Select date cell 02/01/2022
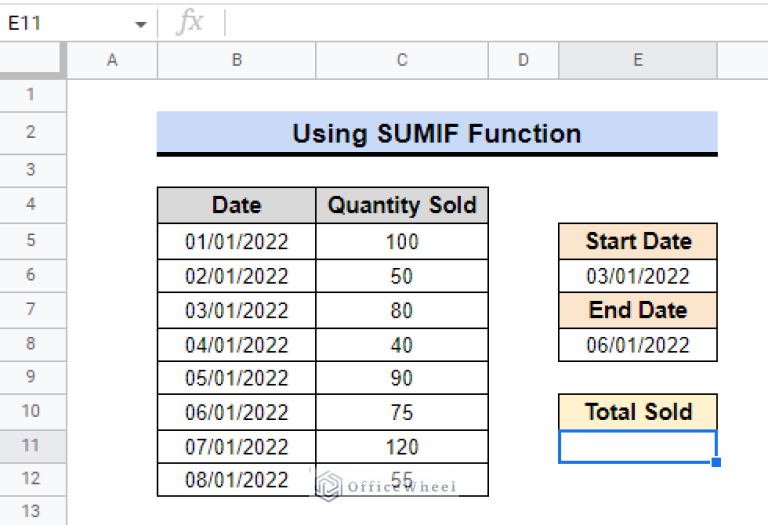 [237, 276]
